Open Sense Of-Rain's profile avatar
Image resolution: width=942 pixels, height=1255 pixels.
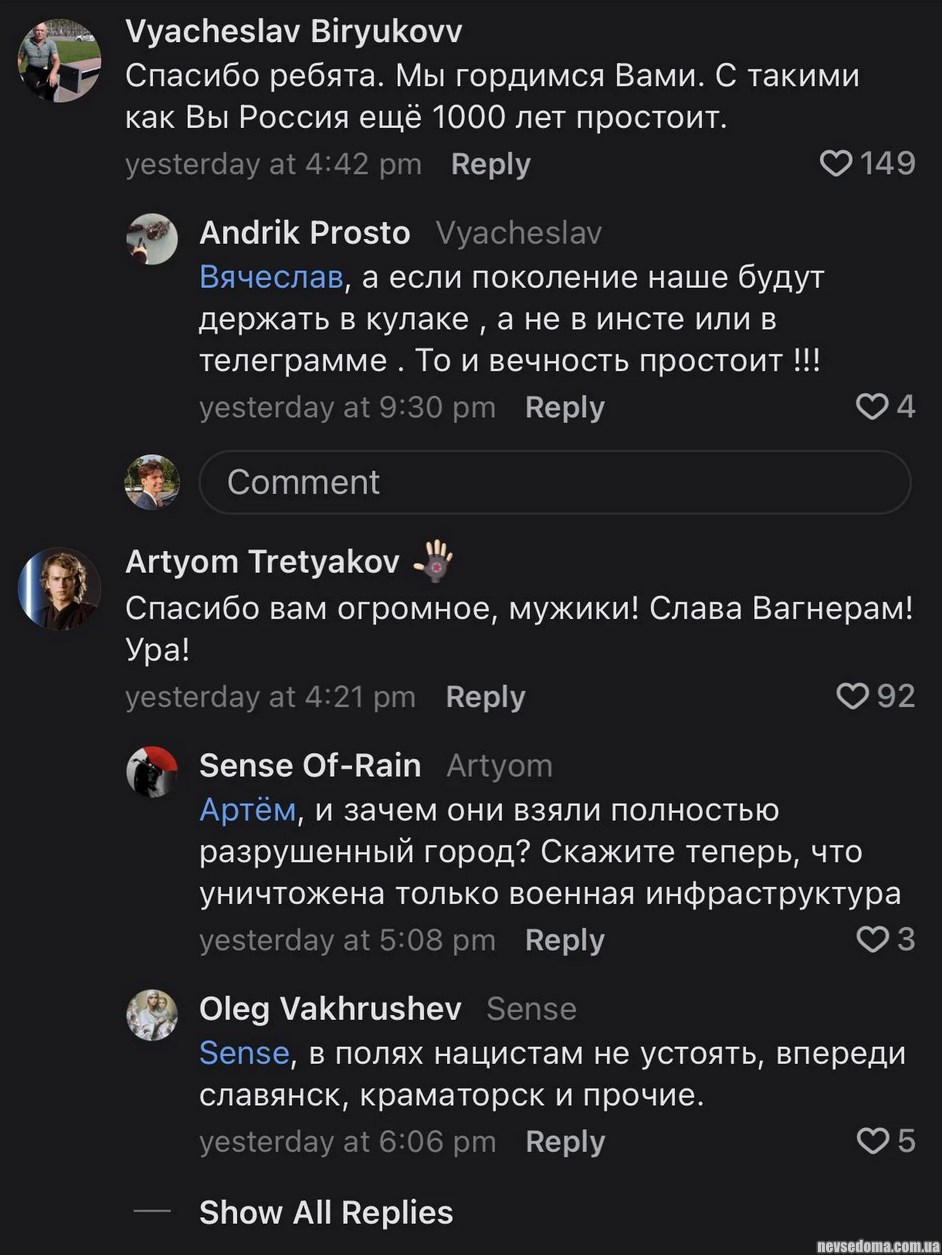tap(152, 771)
